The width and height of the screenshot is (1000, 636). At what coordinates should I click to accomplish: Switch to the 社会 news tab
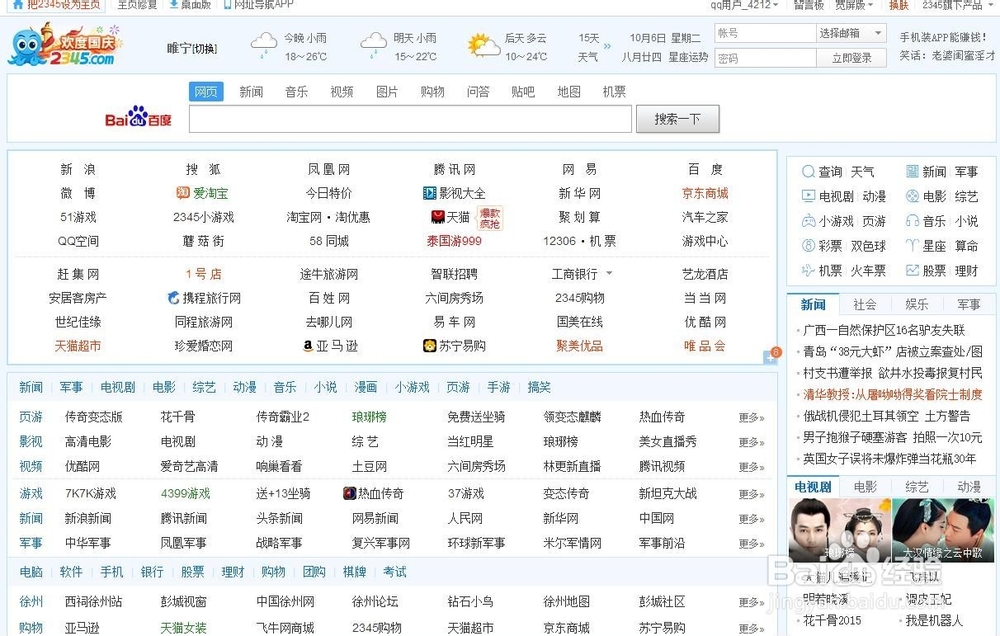pyautogui.click(x=865, y=304)
